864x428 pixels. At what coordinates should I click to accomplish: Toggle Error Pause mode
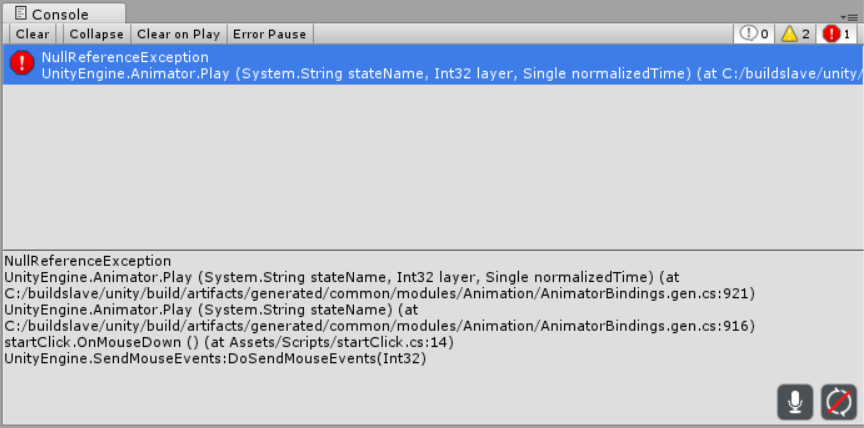coord(269,34)
